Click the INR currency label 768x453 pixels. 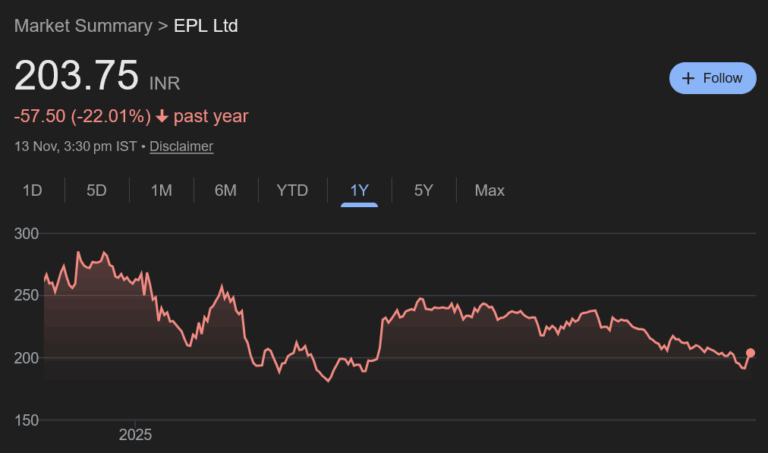164,83
